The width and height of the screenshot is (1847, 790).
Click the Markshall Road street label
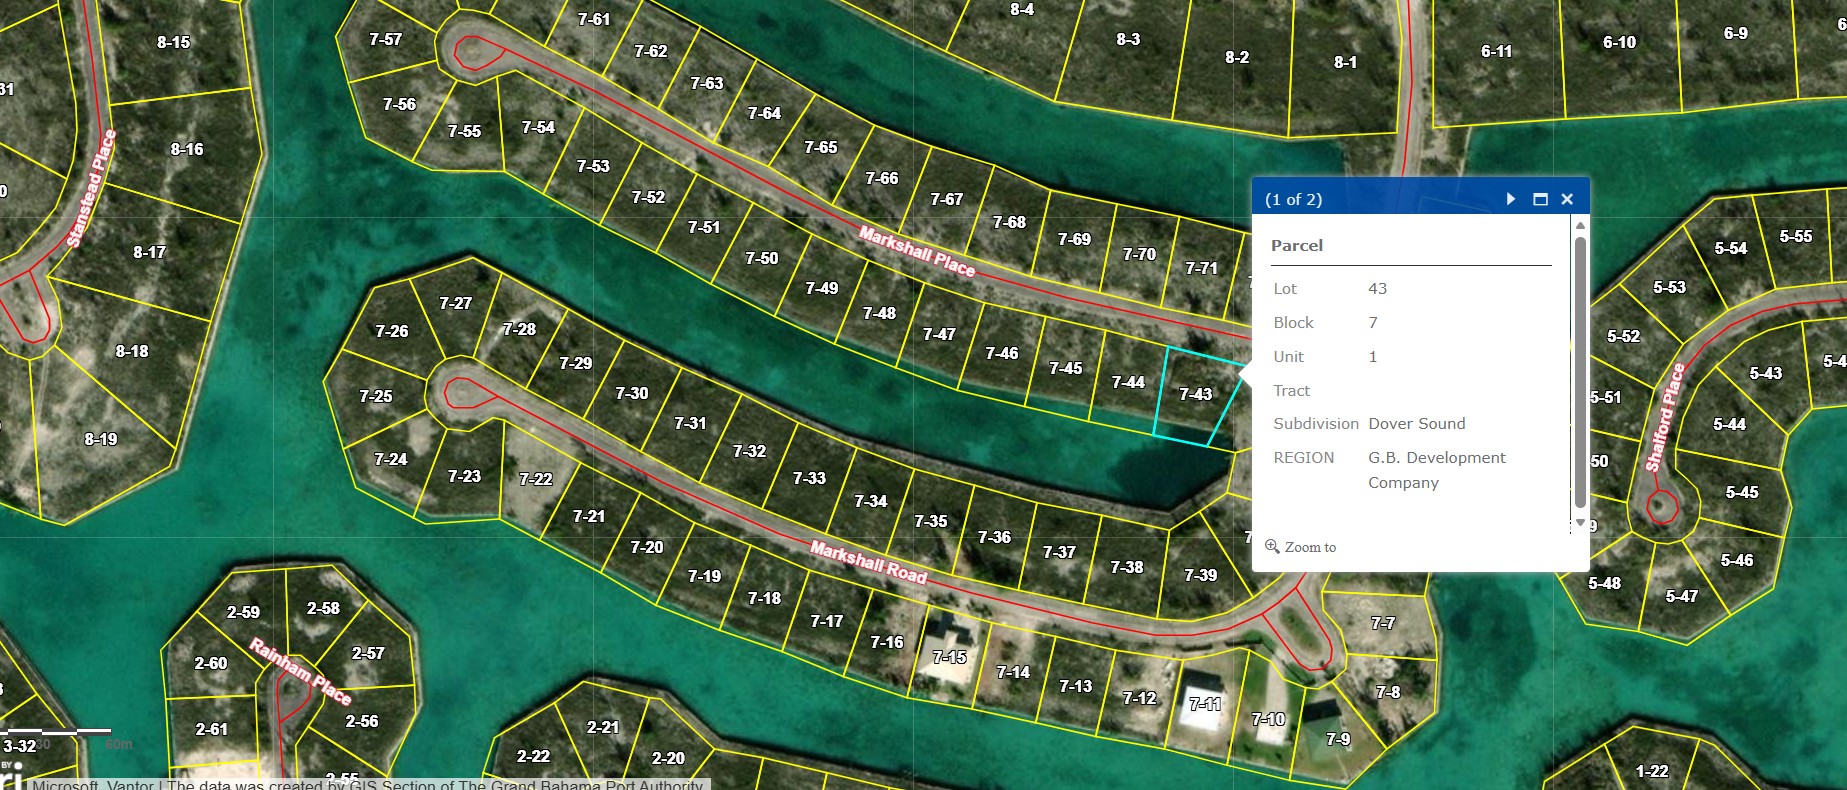(x=868, y=563)
